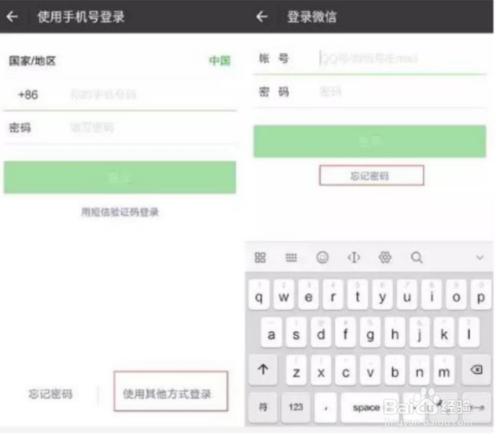Tap the h key
Screen dimensions: 500x440
[x=395, y=333]
